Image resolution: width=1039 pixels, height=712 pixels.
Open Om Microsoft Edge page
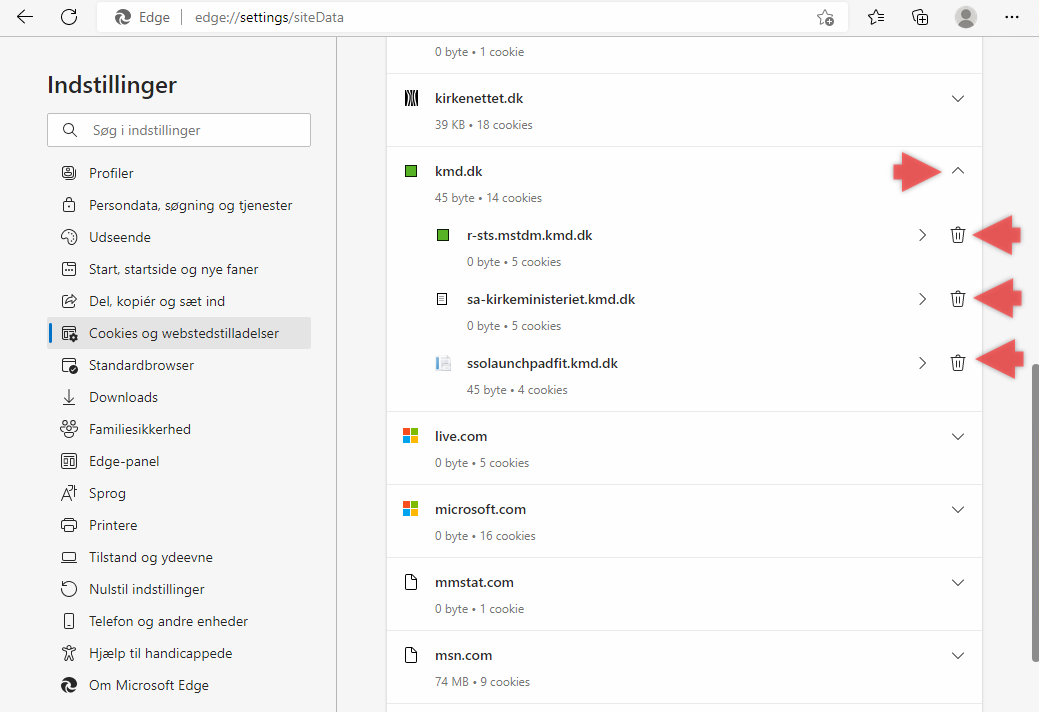[179, 686]
